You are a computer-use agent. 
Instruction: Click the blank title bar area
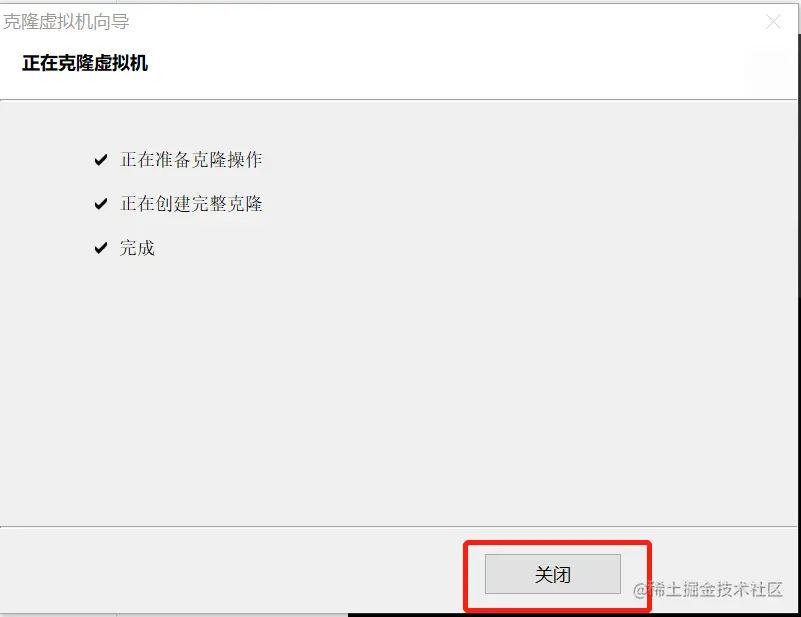444,21
